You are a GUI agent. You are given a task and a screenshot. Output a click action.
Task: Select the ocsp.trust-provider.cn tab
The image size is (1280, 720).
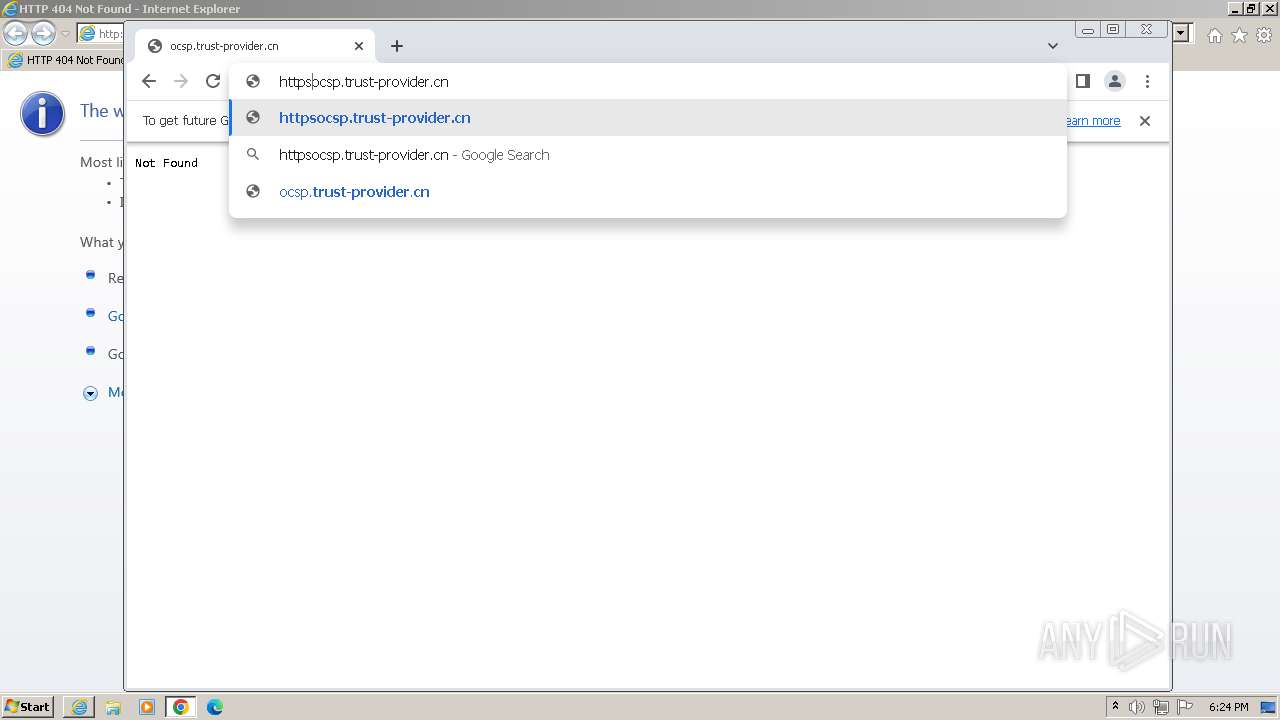[x=255, y=46]
